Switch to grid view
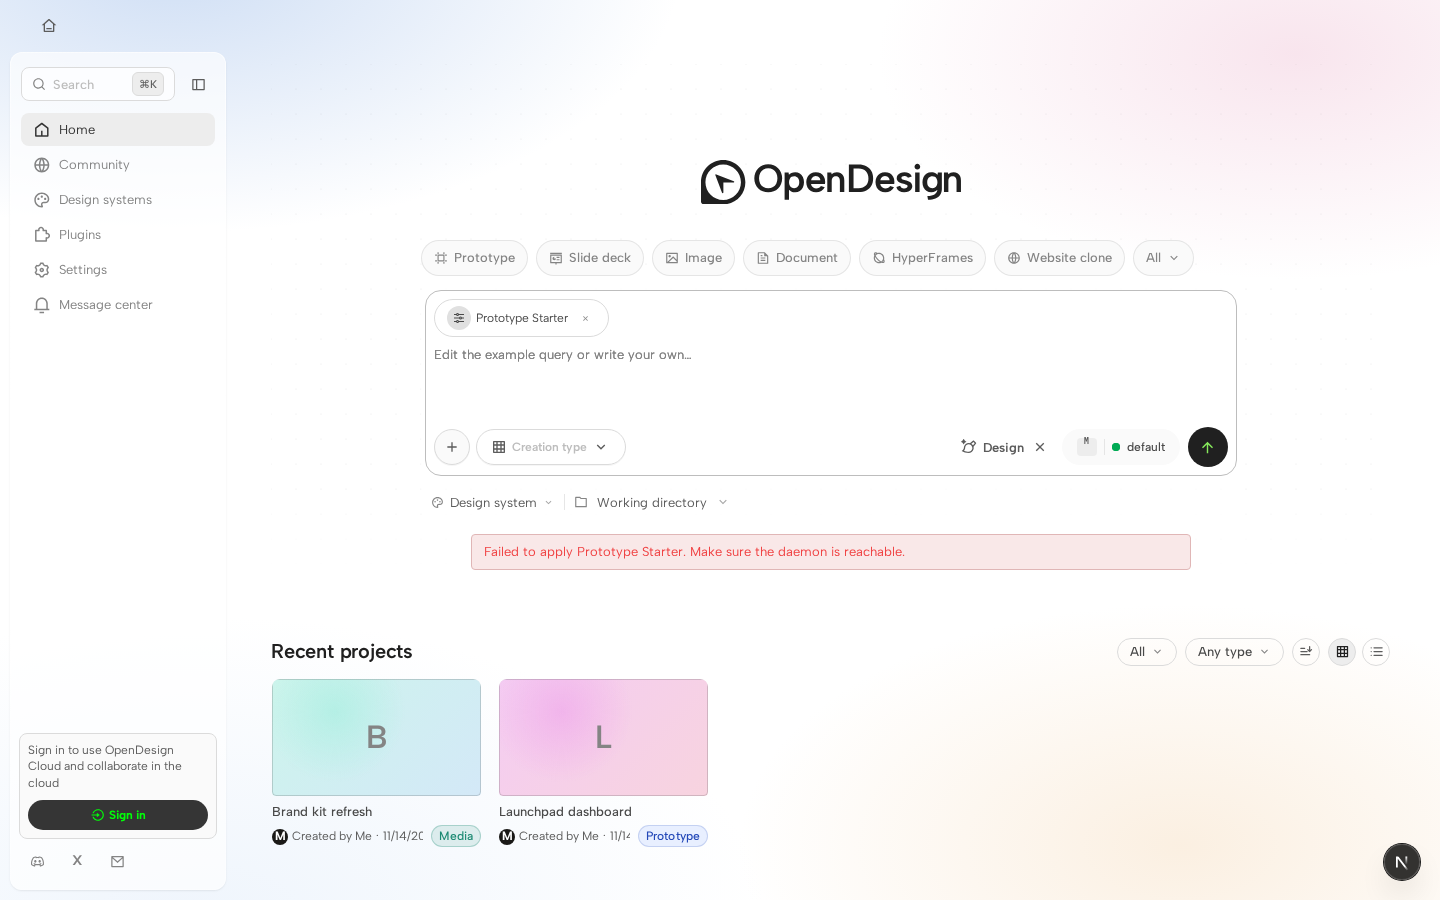 click(1342, 652)
